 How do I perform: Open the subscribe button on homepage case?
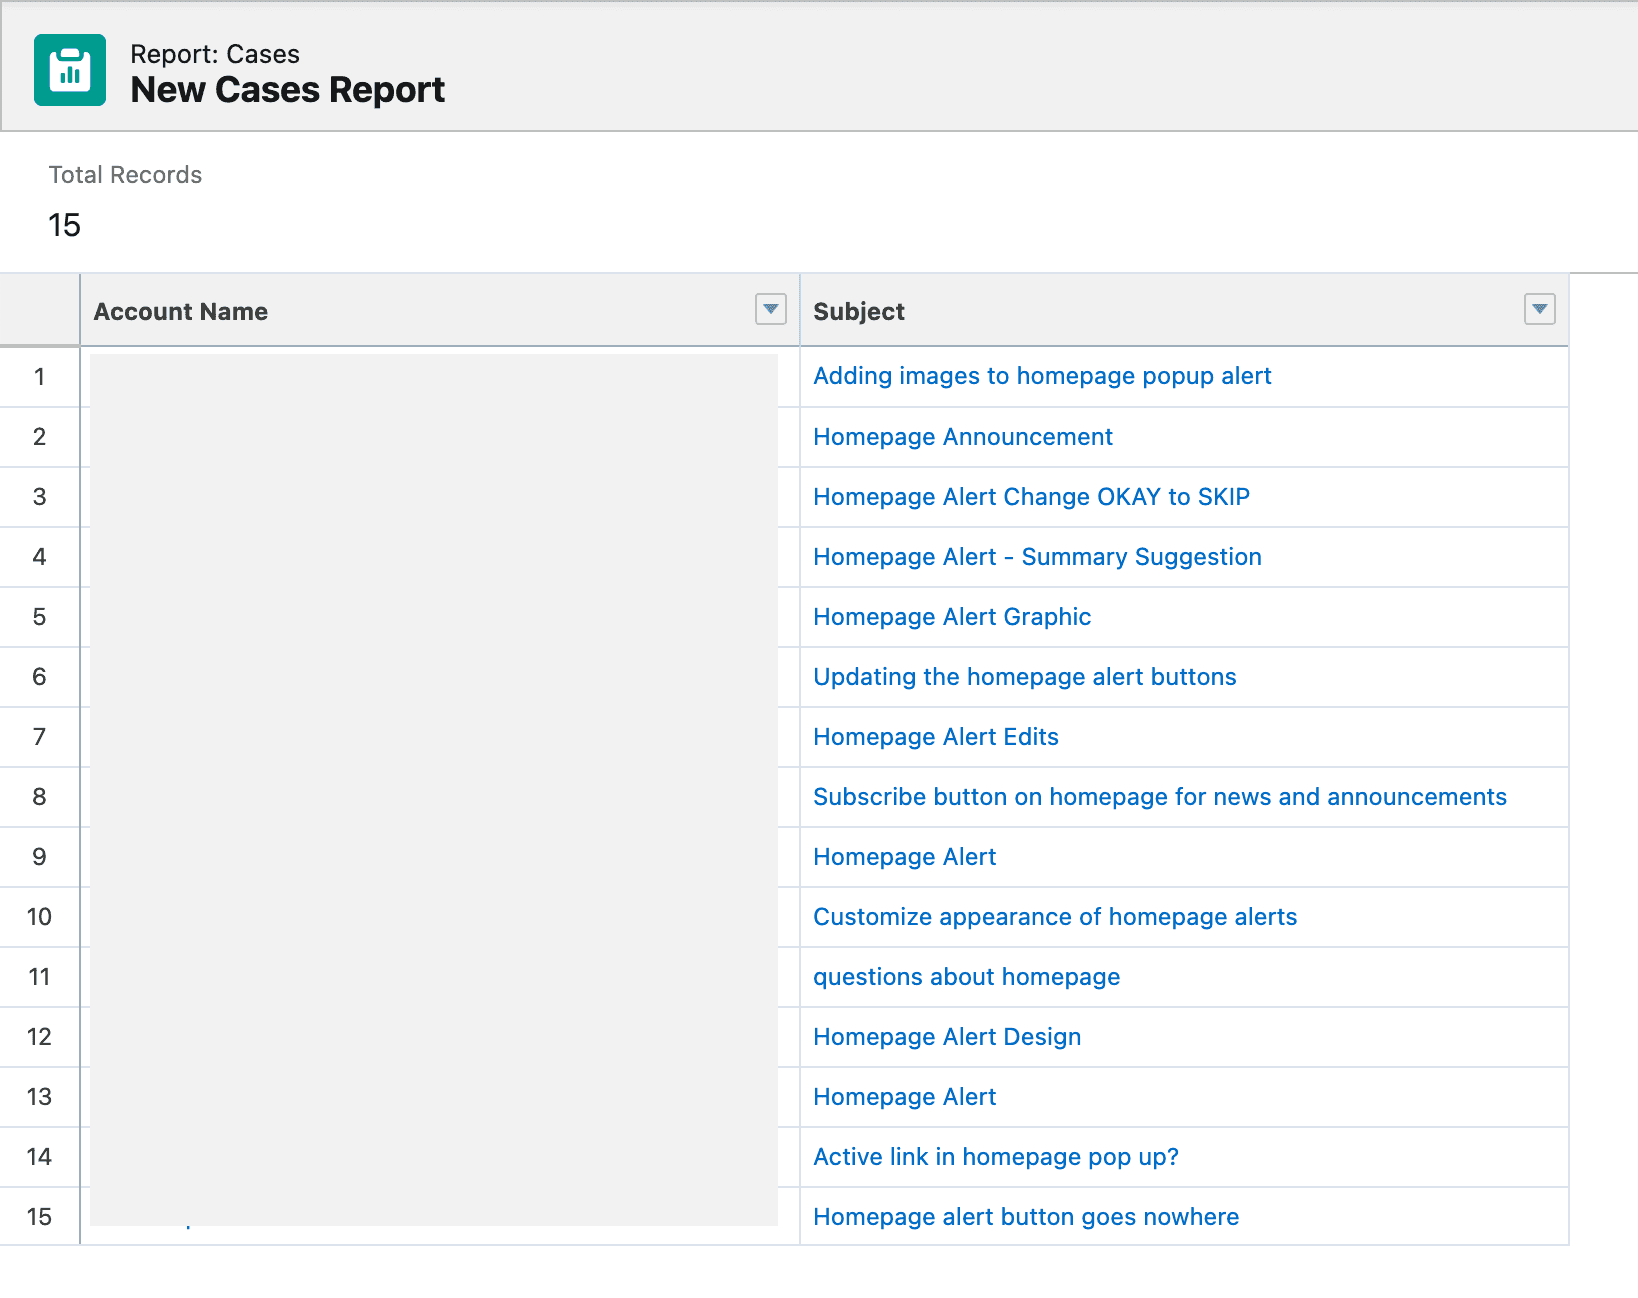tap(1160, 797)
